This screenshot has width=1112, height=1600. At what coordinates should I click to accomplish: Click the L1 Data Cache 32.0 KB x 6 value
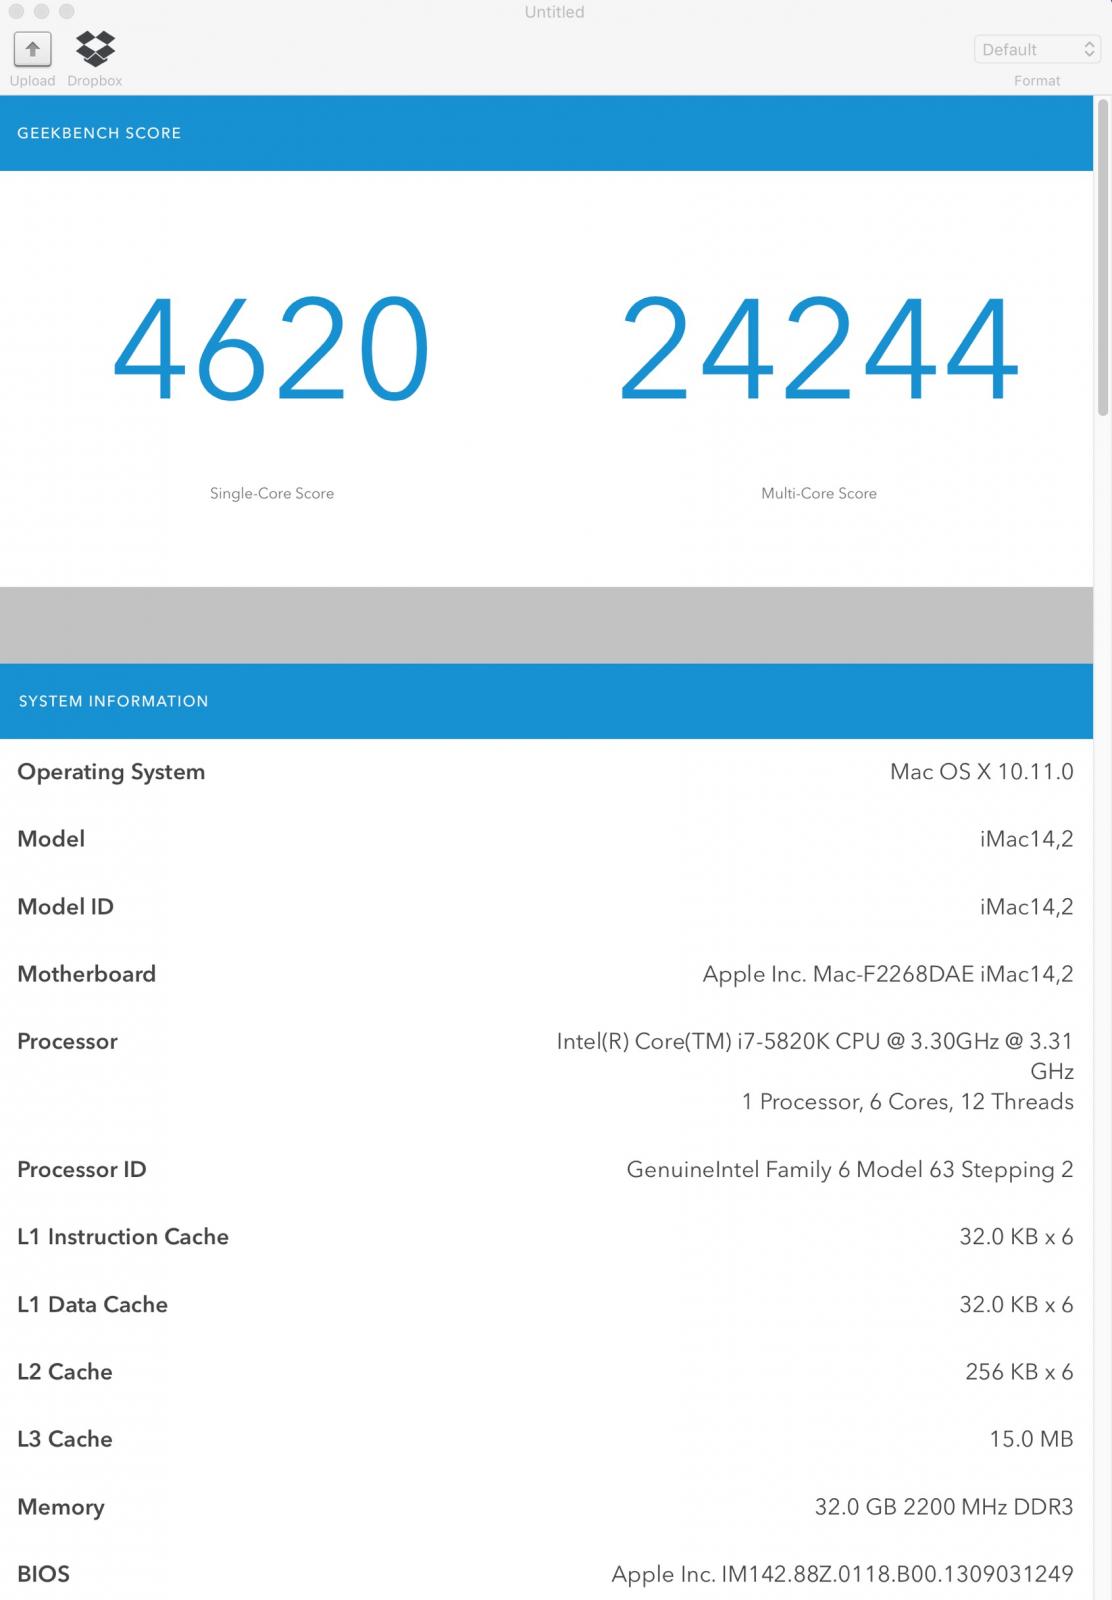tap(1016, 1305)
